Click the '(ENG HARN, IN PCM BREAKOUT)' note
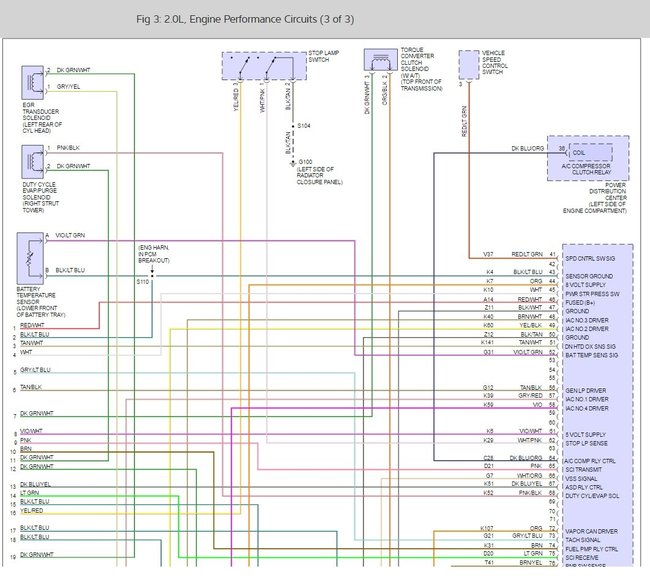Screen dimensions: 650x580 pos(154,254)
